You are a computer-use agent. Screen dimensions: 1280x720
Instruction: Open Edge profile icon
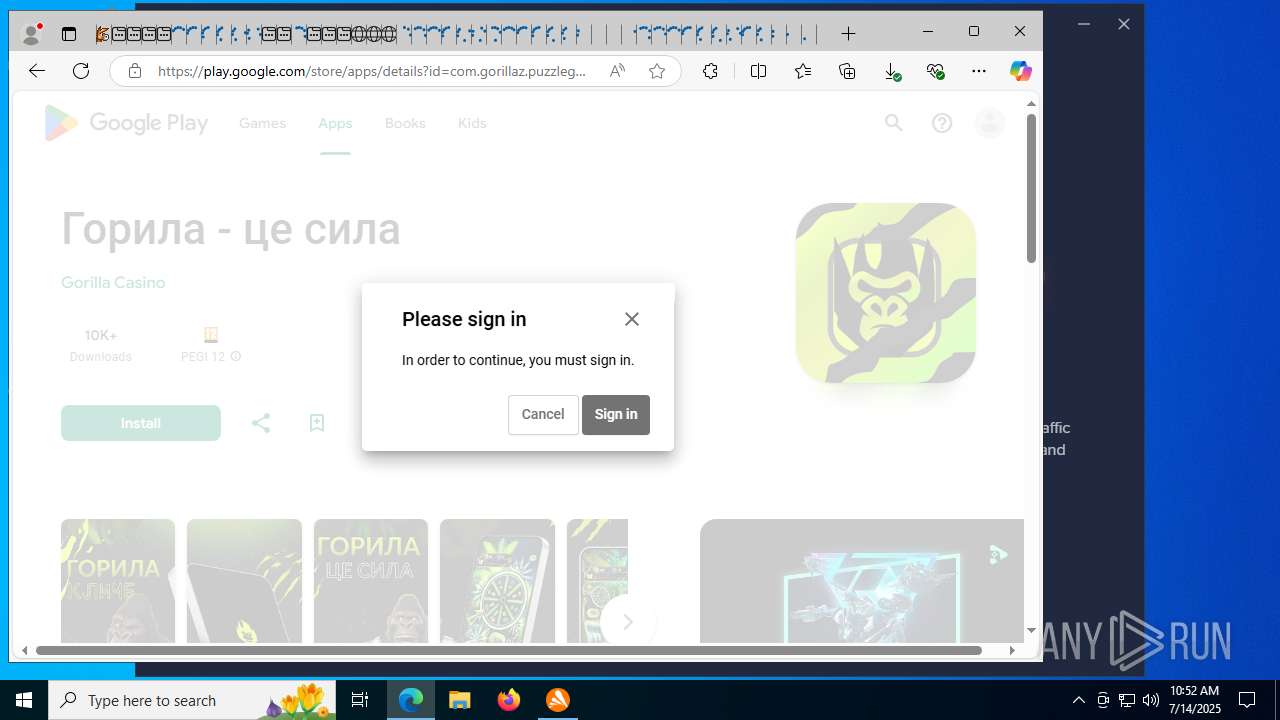32,34
